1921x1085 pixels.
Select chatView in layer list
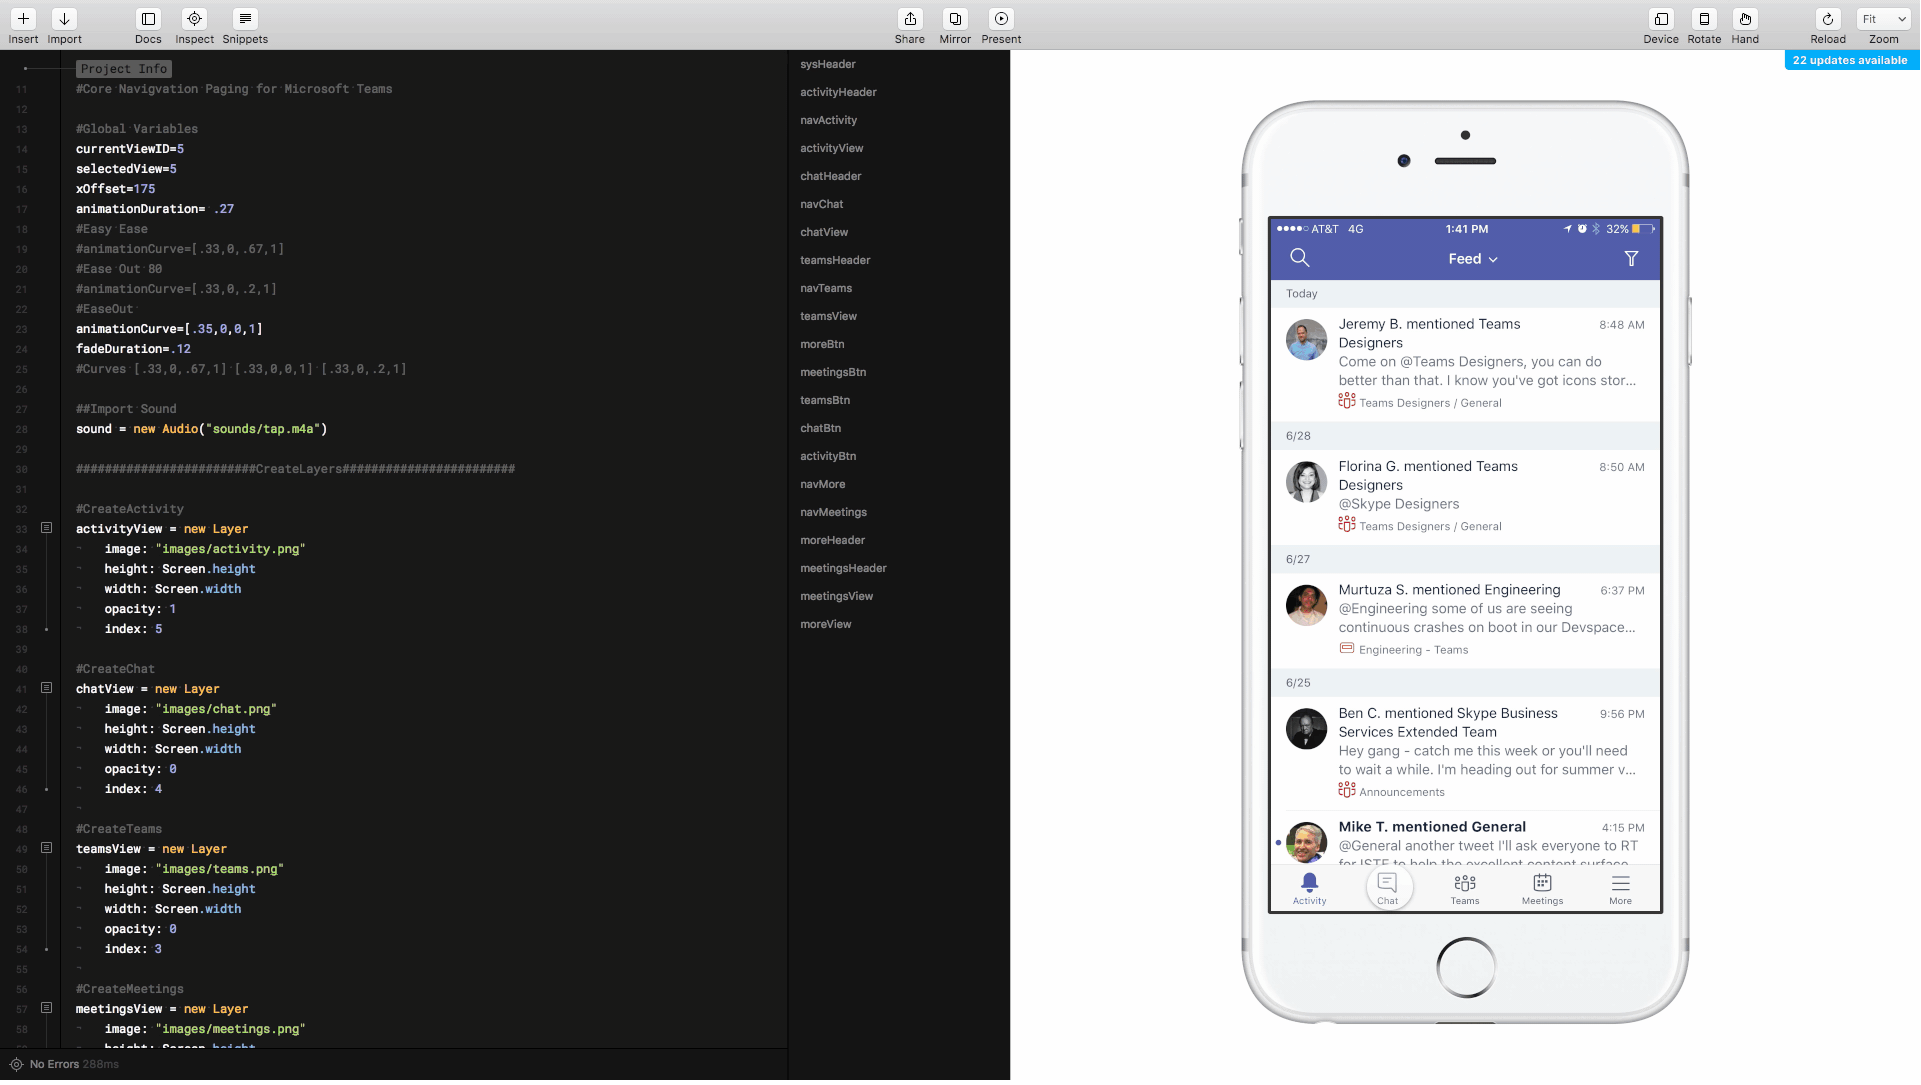[x=824, y=232]
